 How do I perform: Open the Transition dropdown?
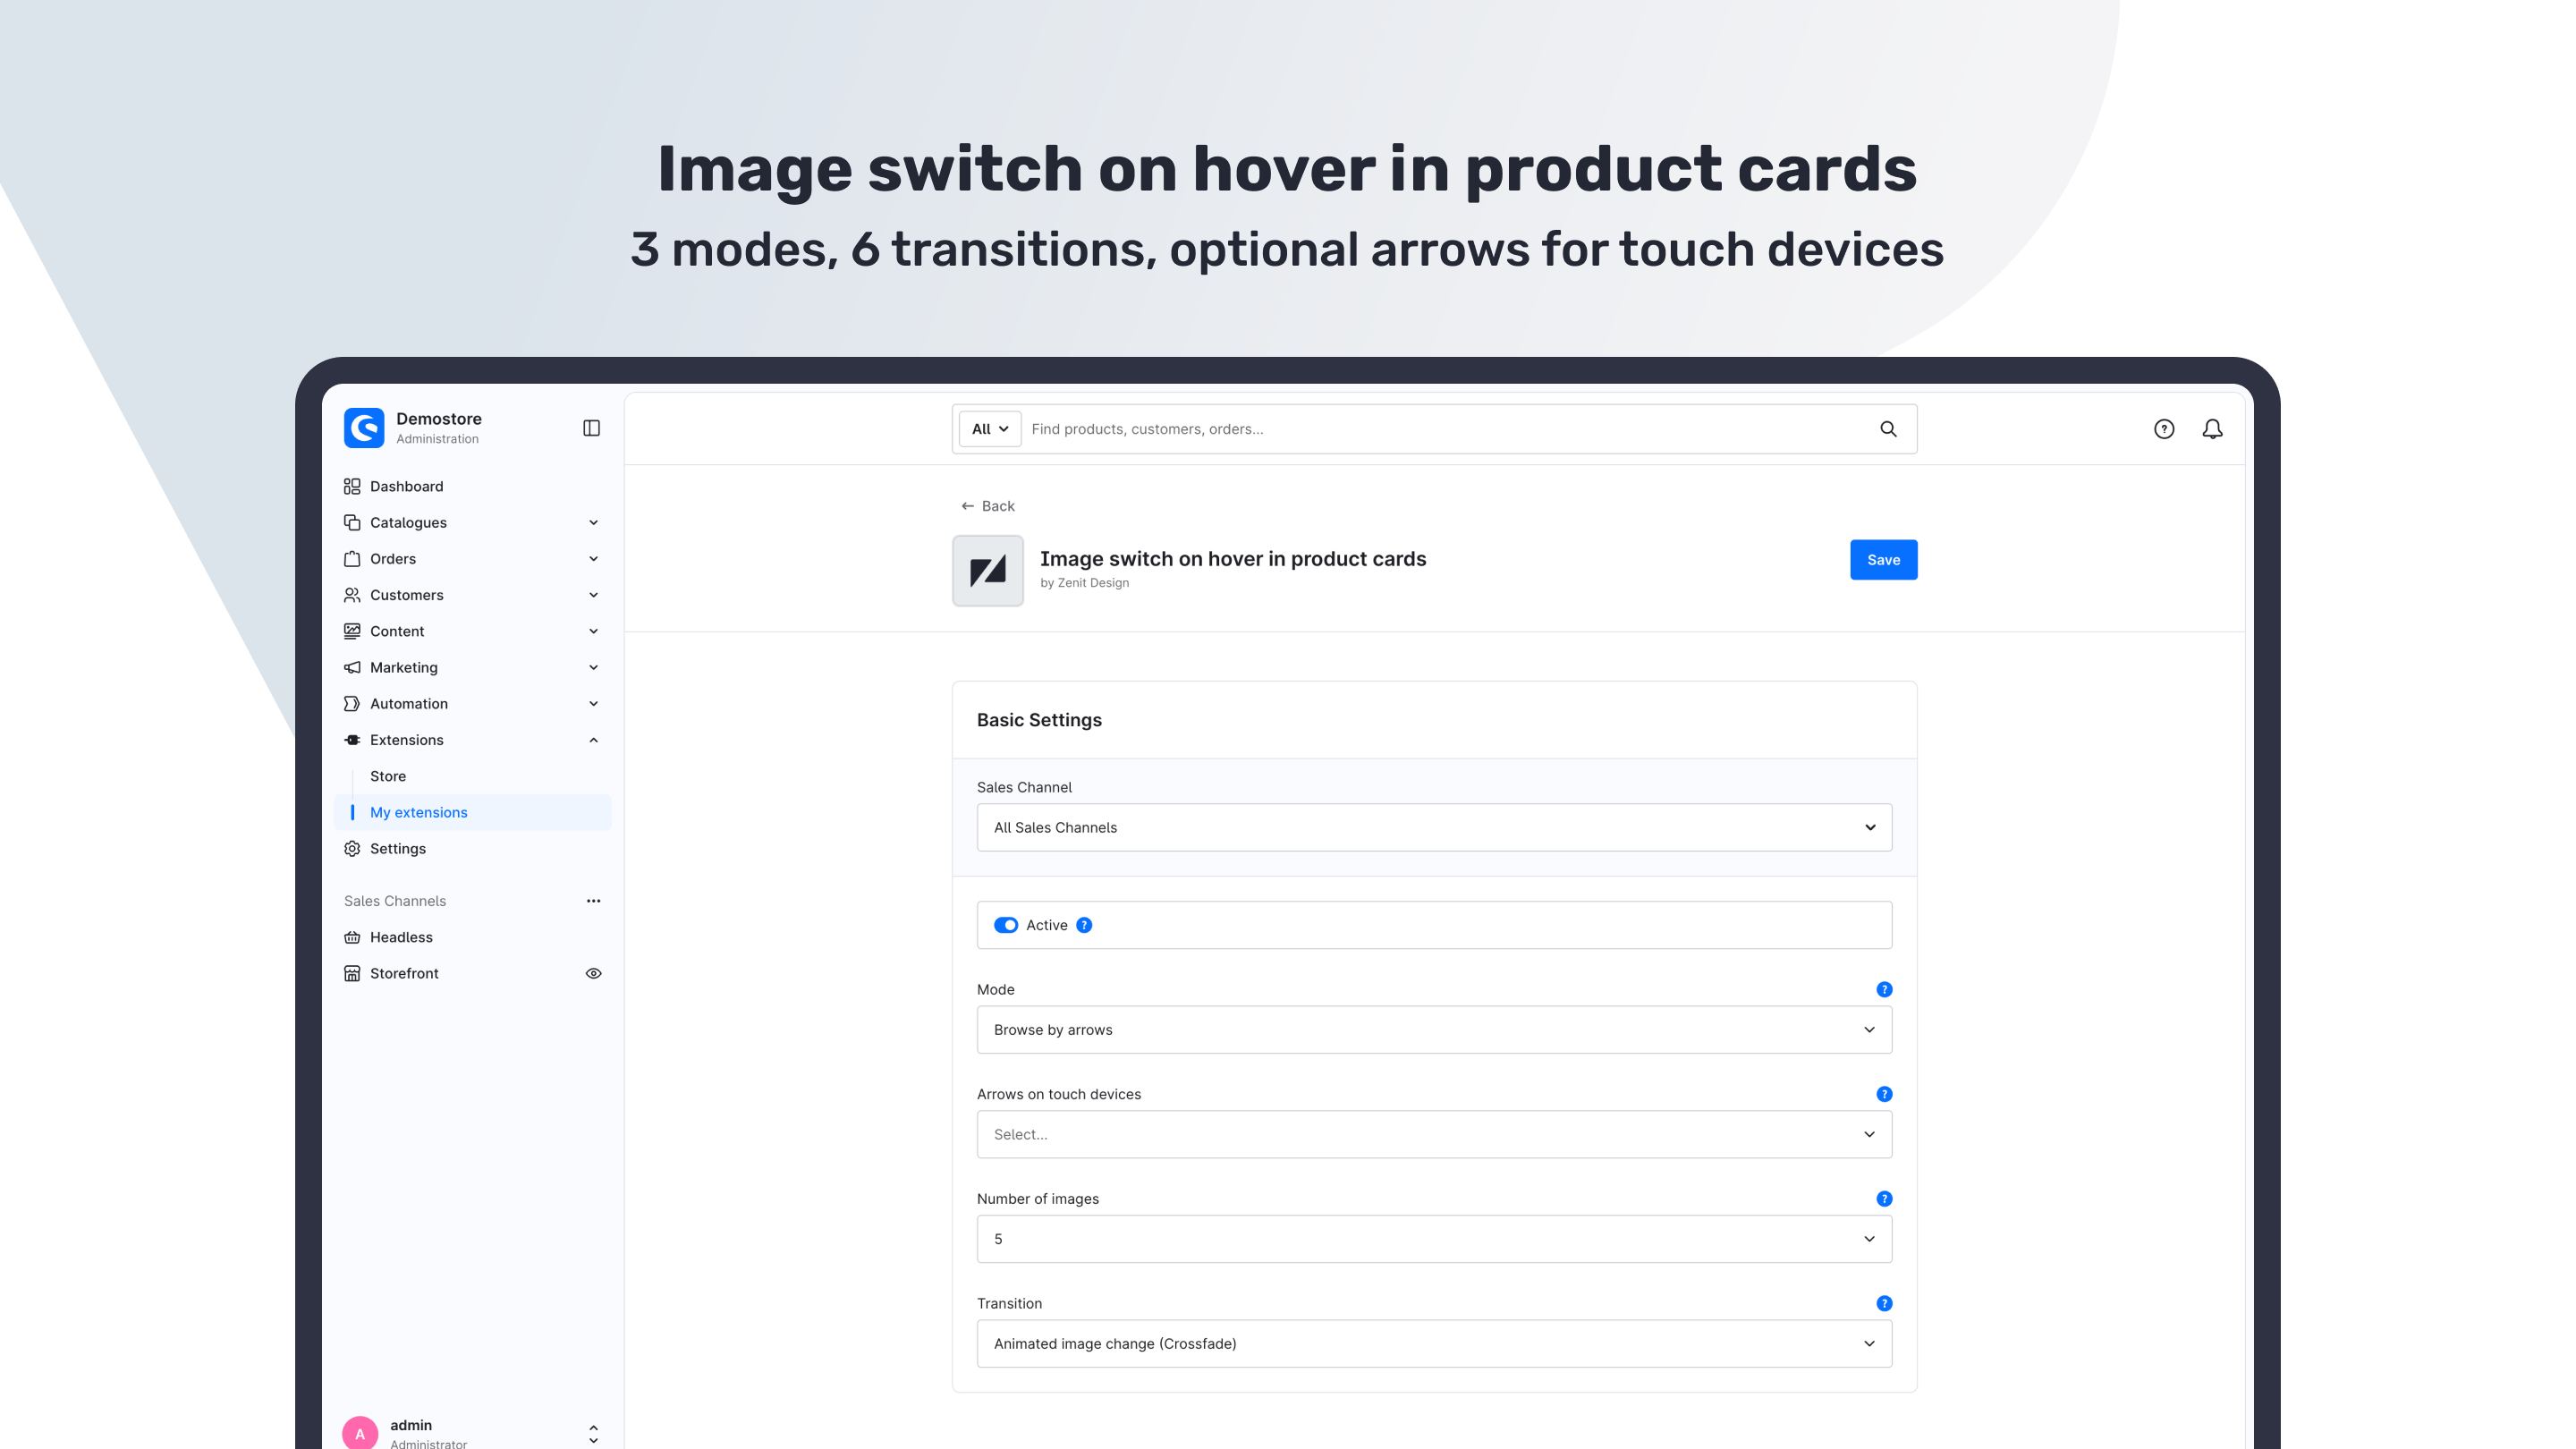[x=1434, y=1343]
